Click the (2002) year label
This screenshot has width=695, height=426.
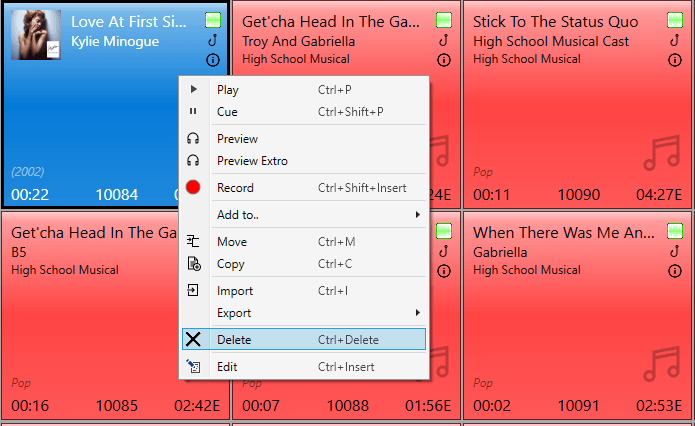[28, 172]
